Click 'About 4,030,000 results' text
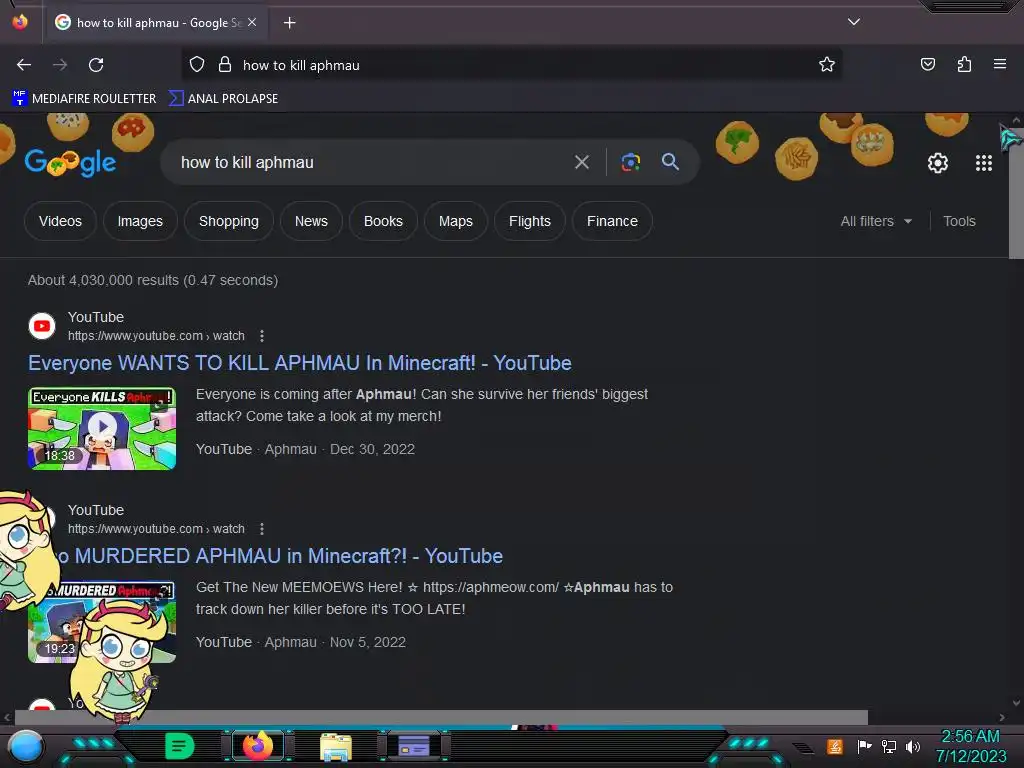This screenshot has height=768, width=1024. 153,280
